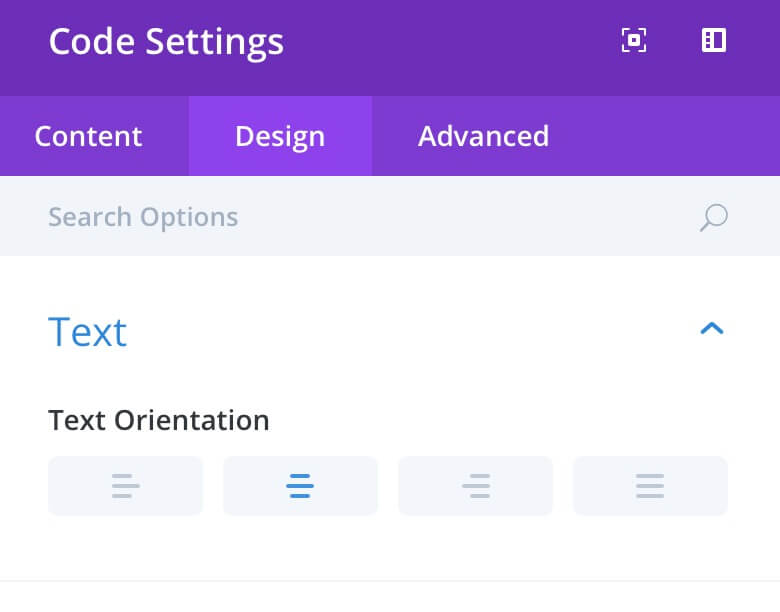780x612 pixels.
Task: Expand the modal to fullscreen
Action: (634, 40)
